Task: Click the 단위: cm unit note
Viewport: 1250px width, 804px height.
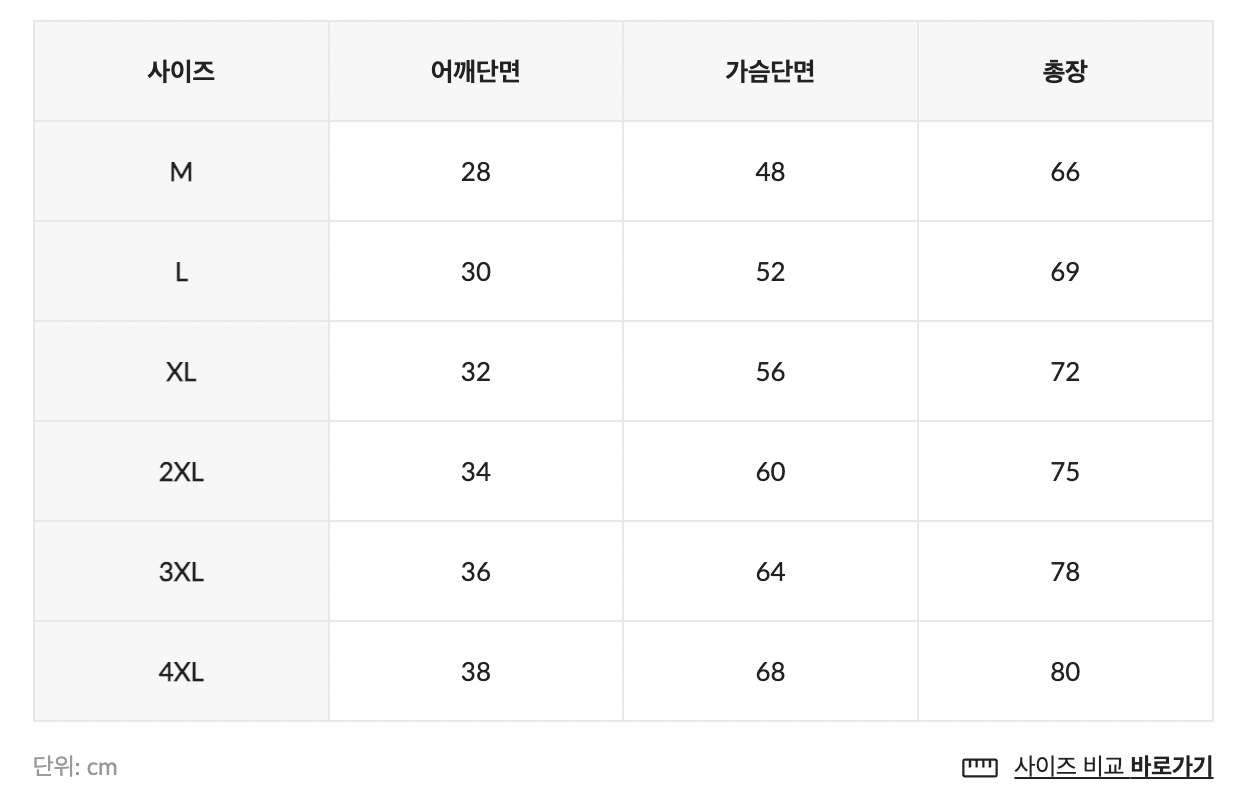Action: point(75,767)
